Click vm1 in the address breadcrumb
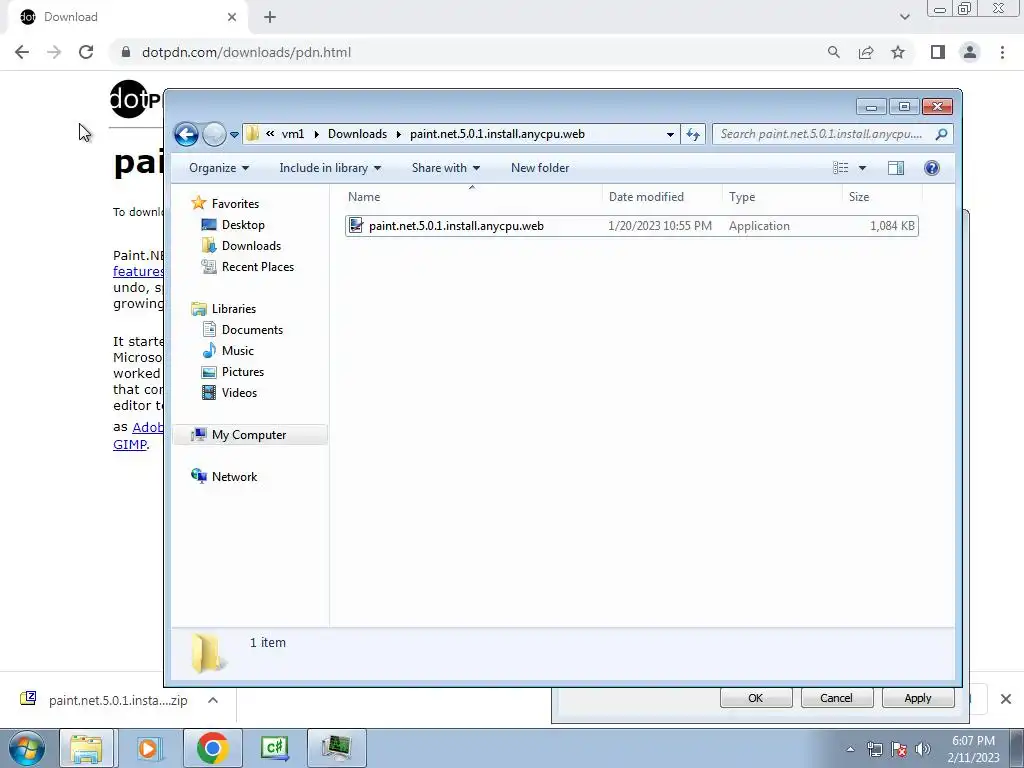The image size is (1024, 768). 293,134
